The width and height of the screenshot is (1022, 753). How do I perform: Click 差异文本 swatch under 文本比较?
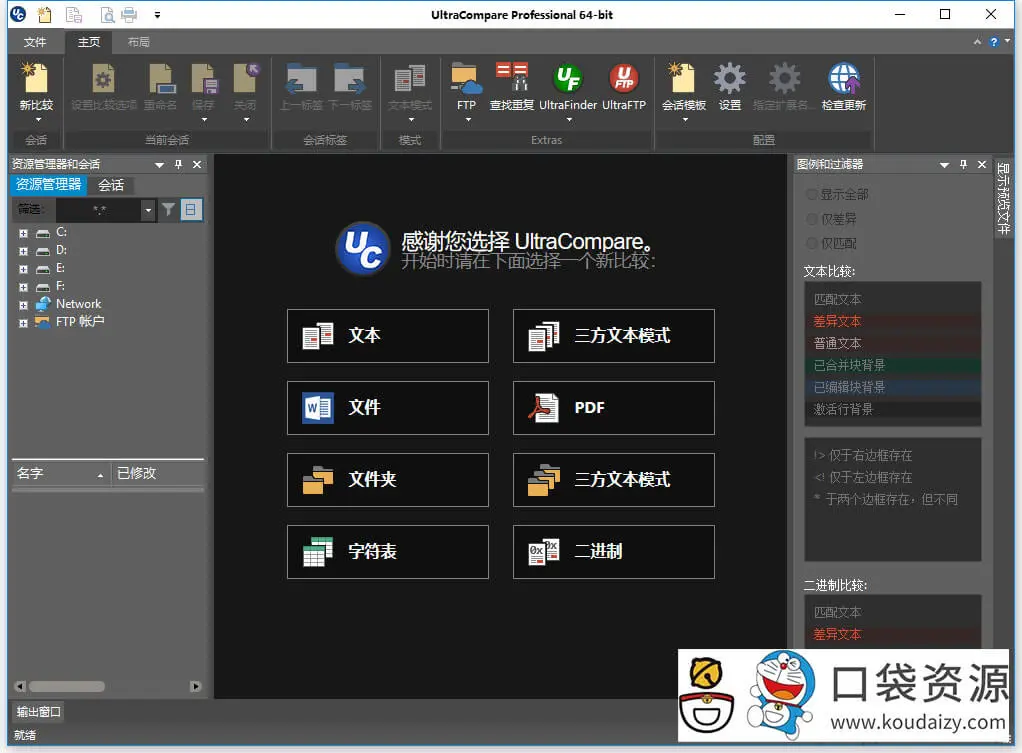(x=893, y=321)
